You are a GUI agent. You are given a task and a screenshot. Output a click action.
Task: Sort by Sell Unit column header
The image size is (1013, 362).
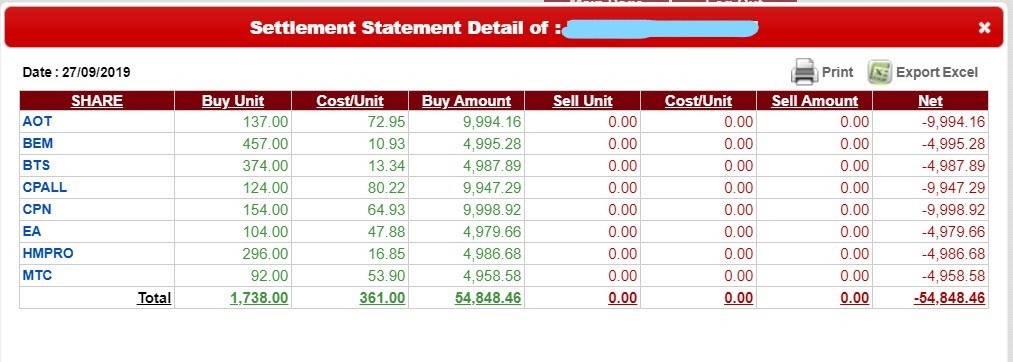point(583,101)
